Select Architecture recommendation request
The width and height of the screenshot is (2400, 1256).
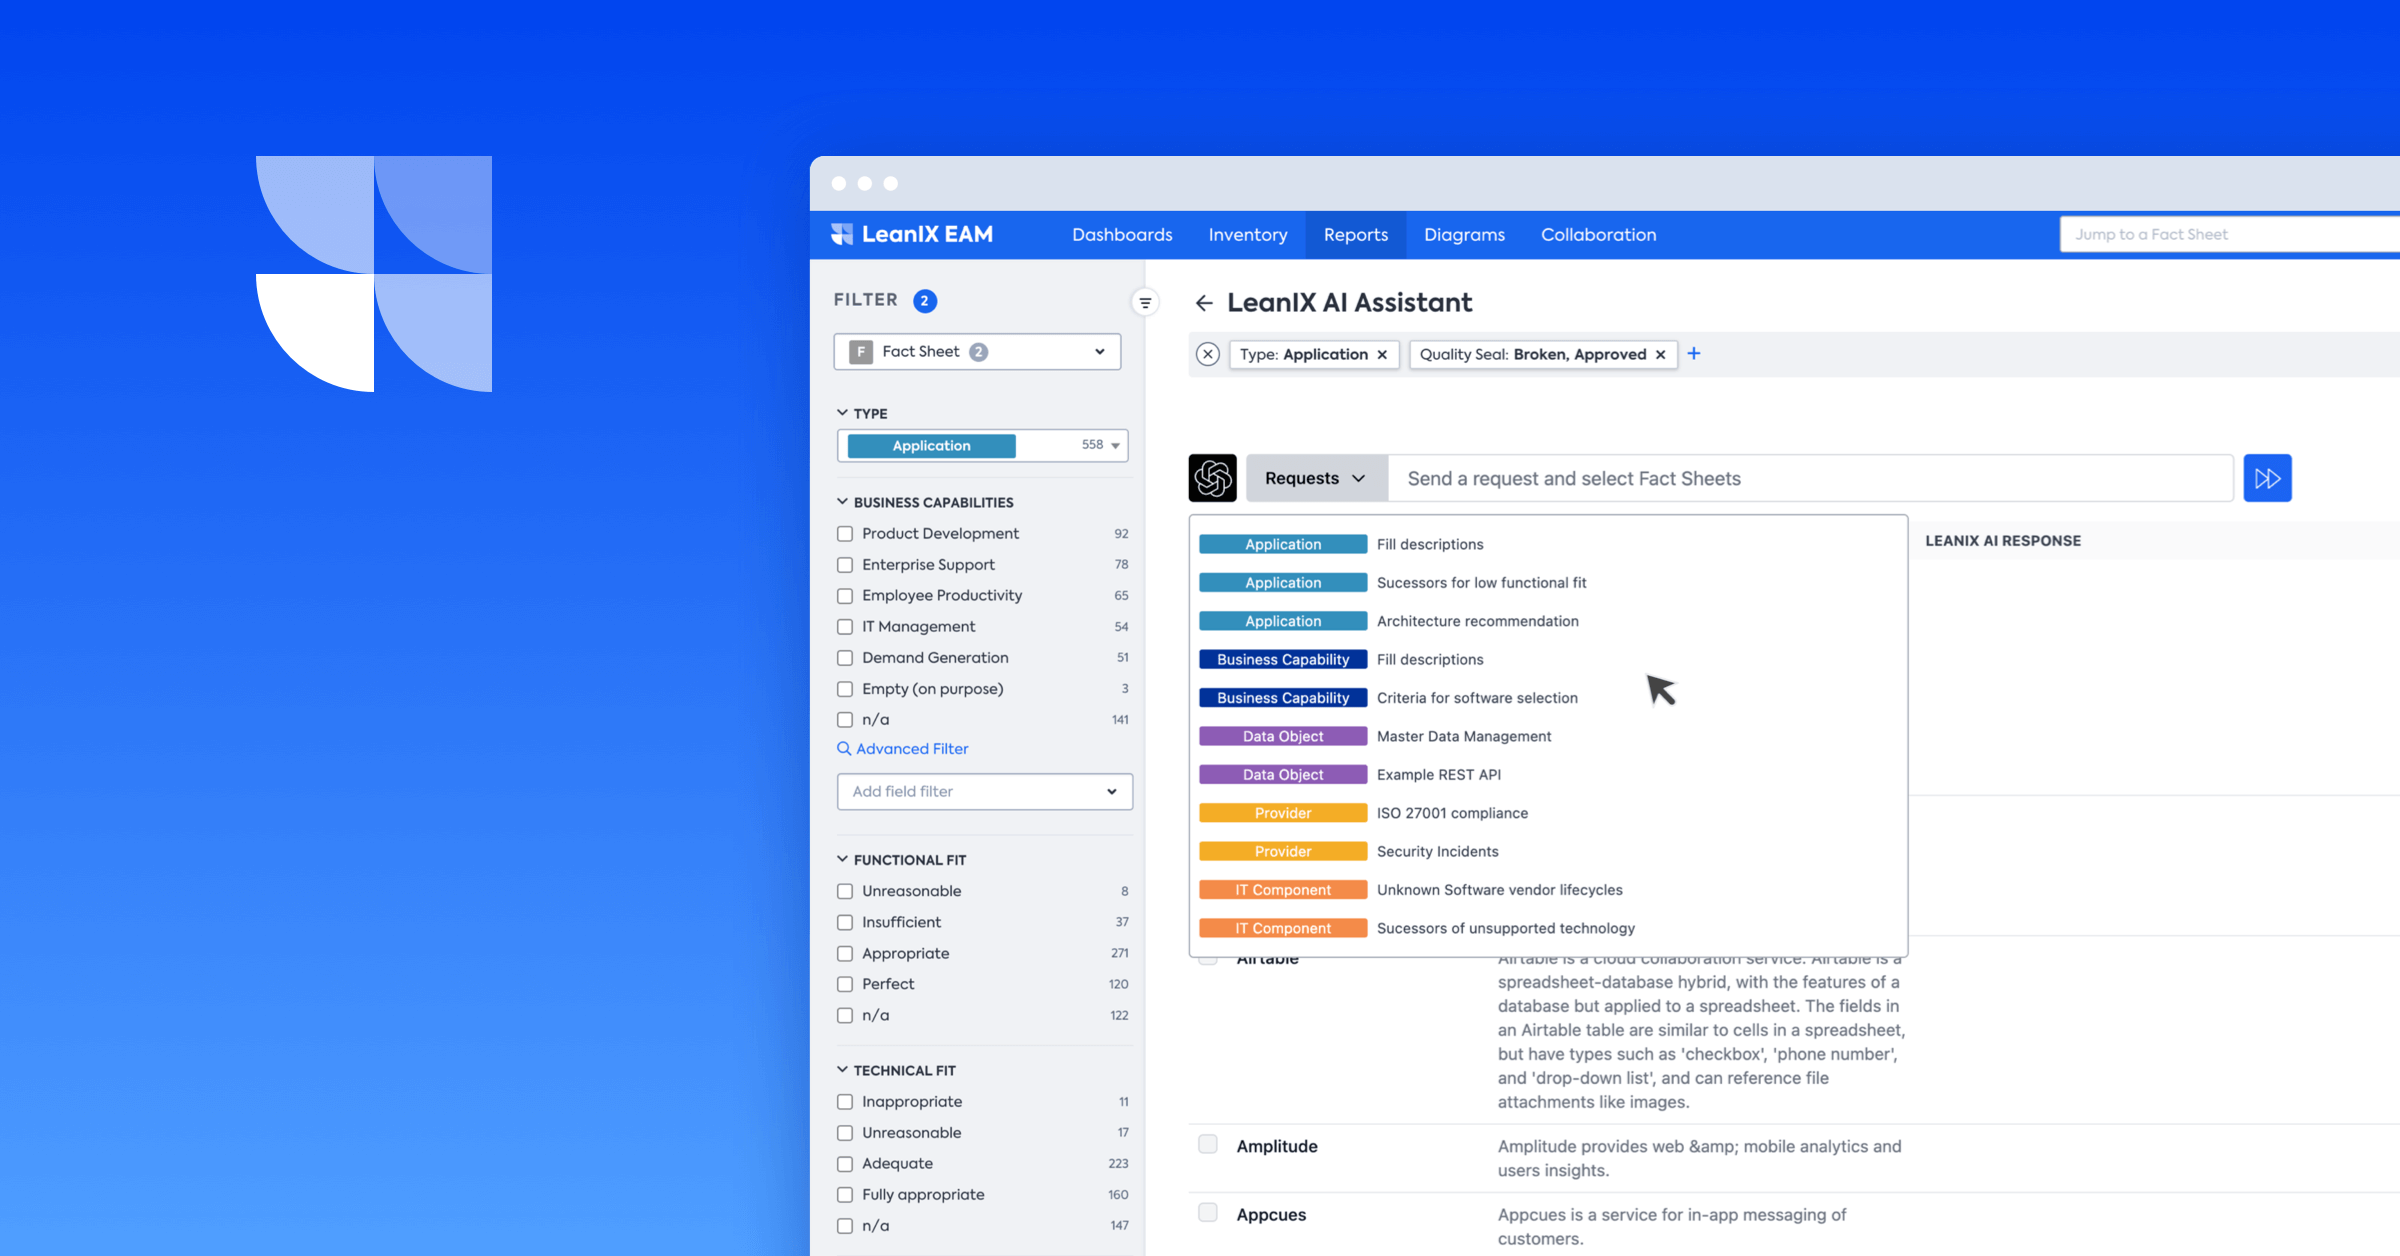(x=1477, y=621)
